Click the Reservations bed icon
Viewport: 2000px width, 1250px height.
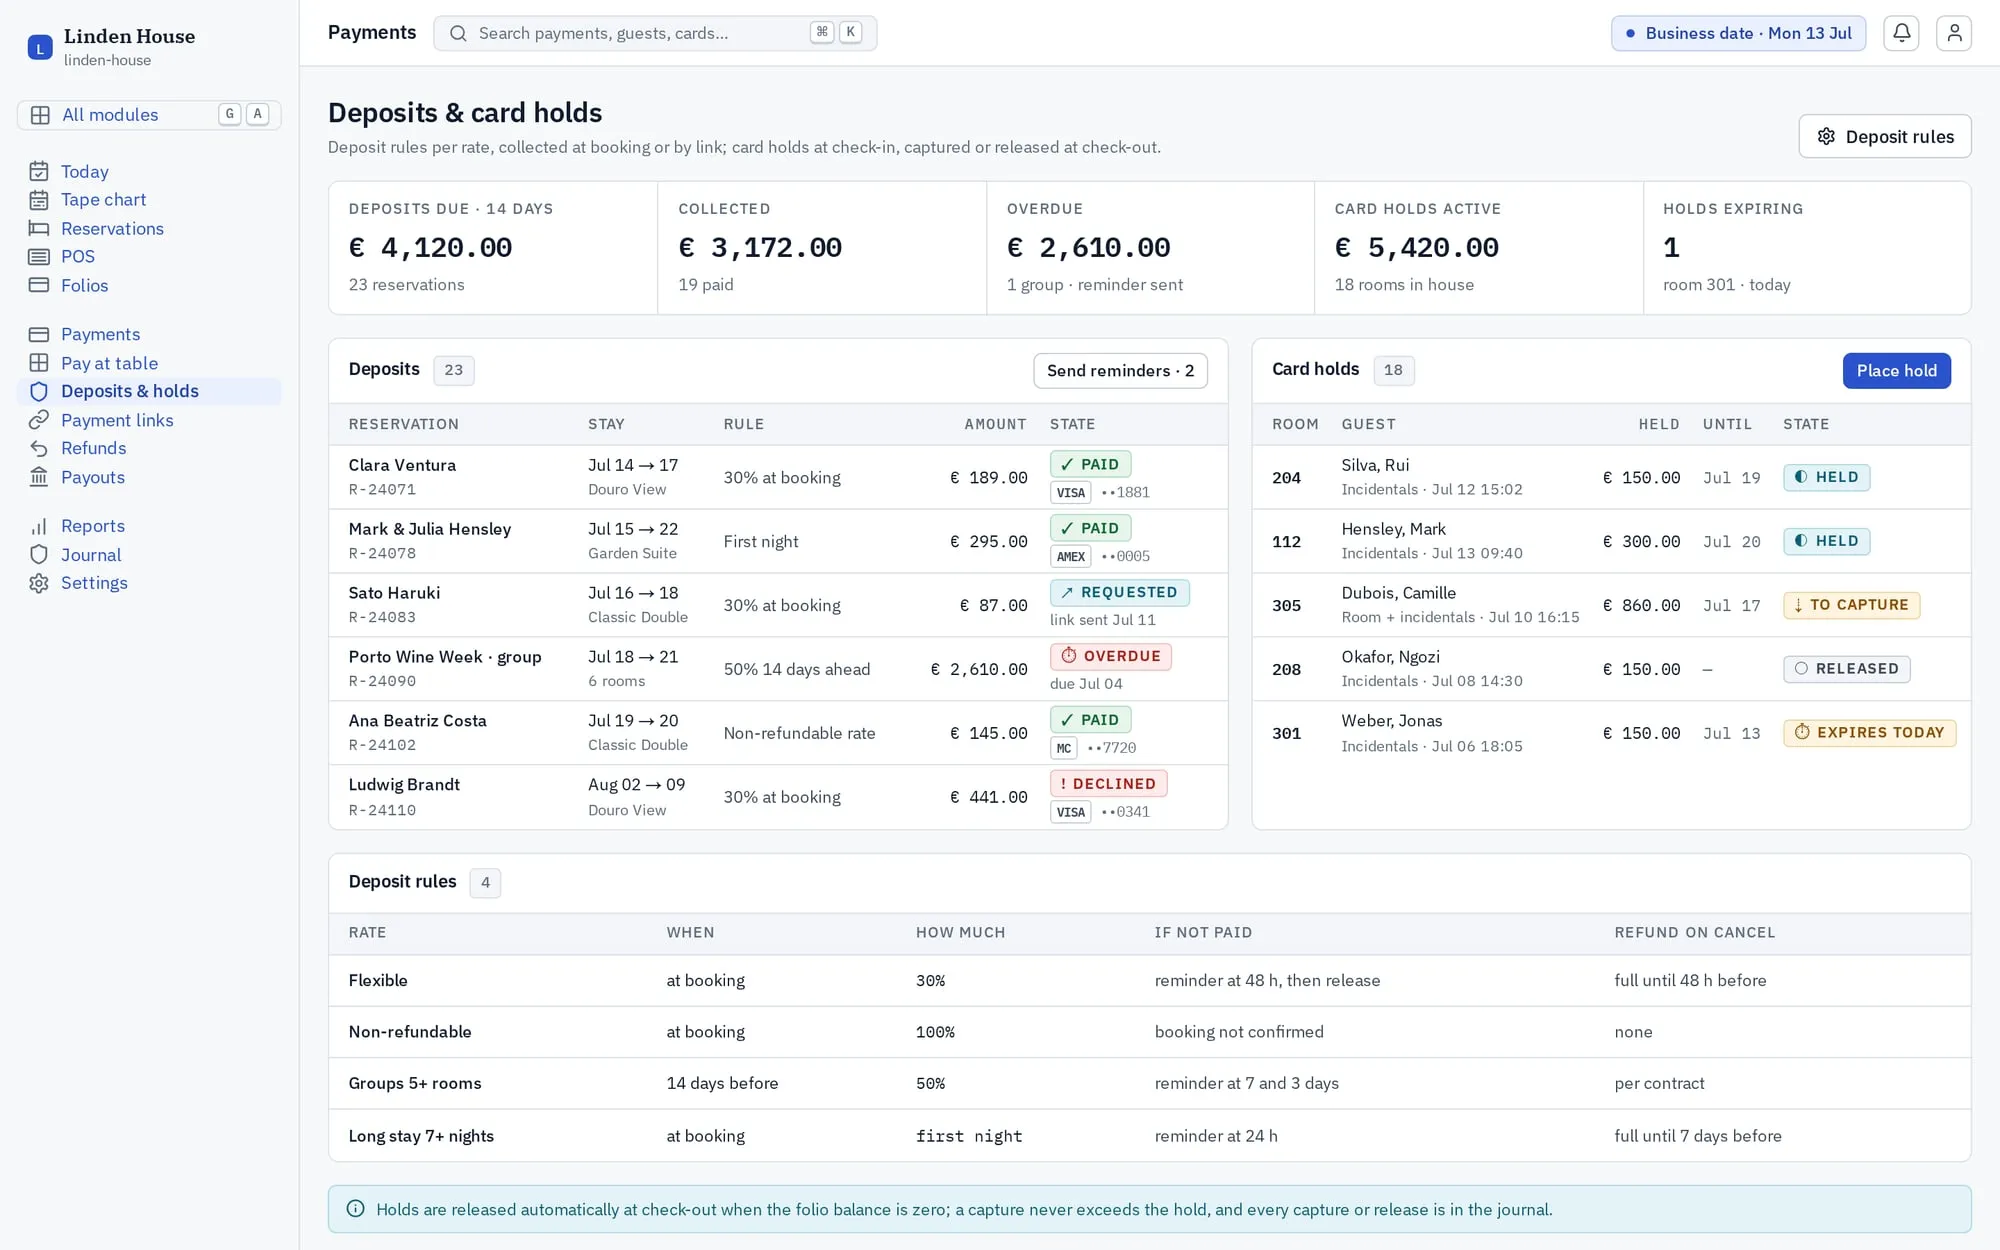[39, 228]
